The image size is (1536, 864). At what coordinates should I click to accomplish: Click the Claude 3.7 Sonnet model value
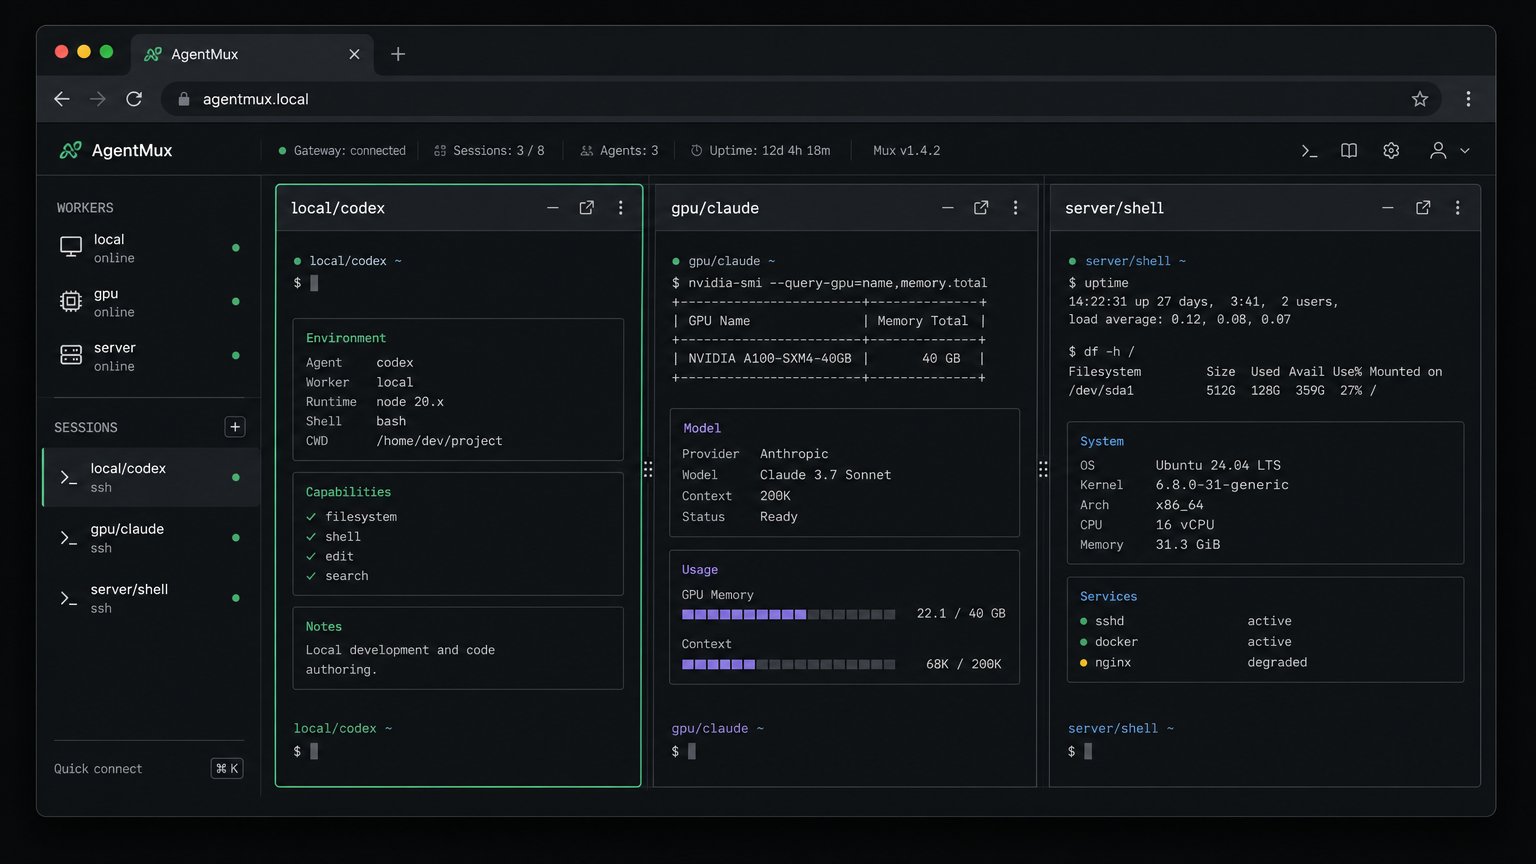825,475
